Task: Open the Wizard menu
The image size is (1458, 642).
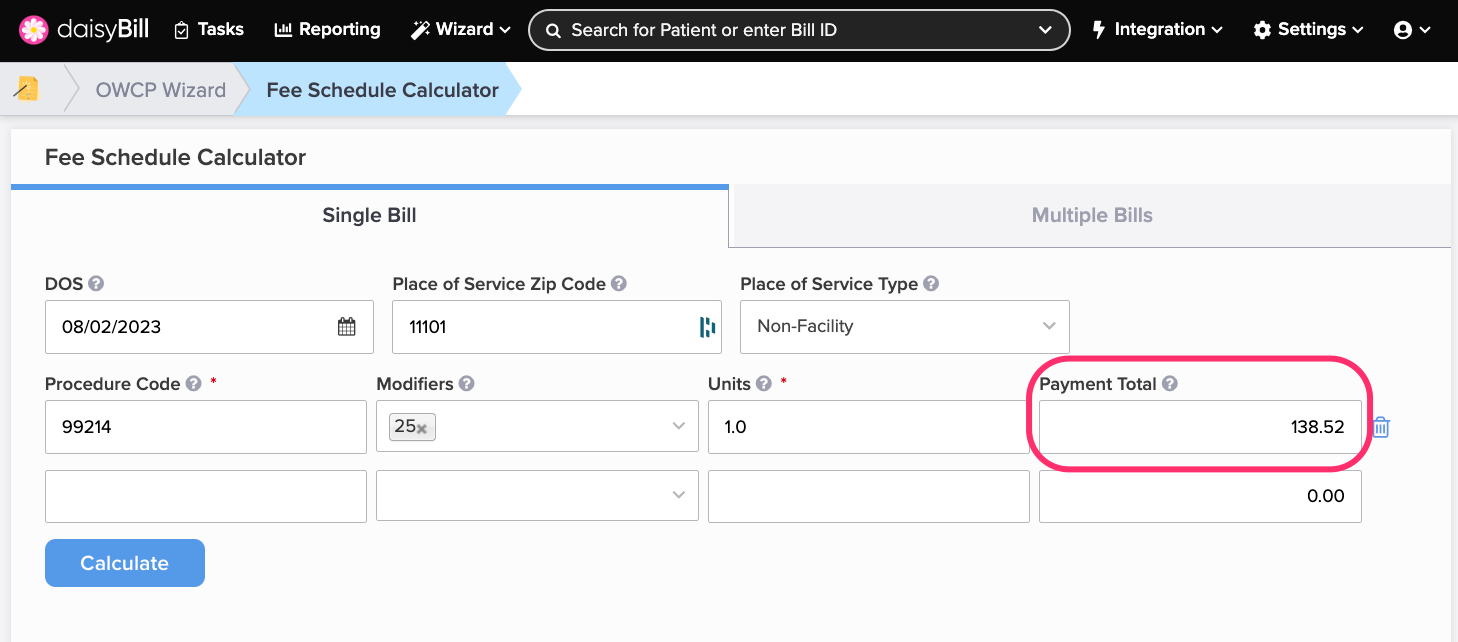Action: (461, 30)
